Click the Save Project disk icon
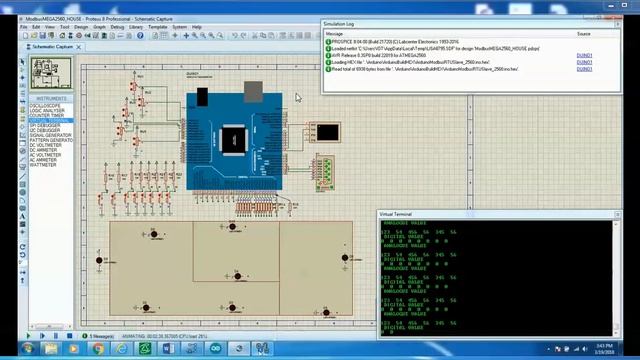The height and width of the screenshot is (360, 640). 42,36
